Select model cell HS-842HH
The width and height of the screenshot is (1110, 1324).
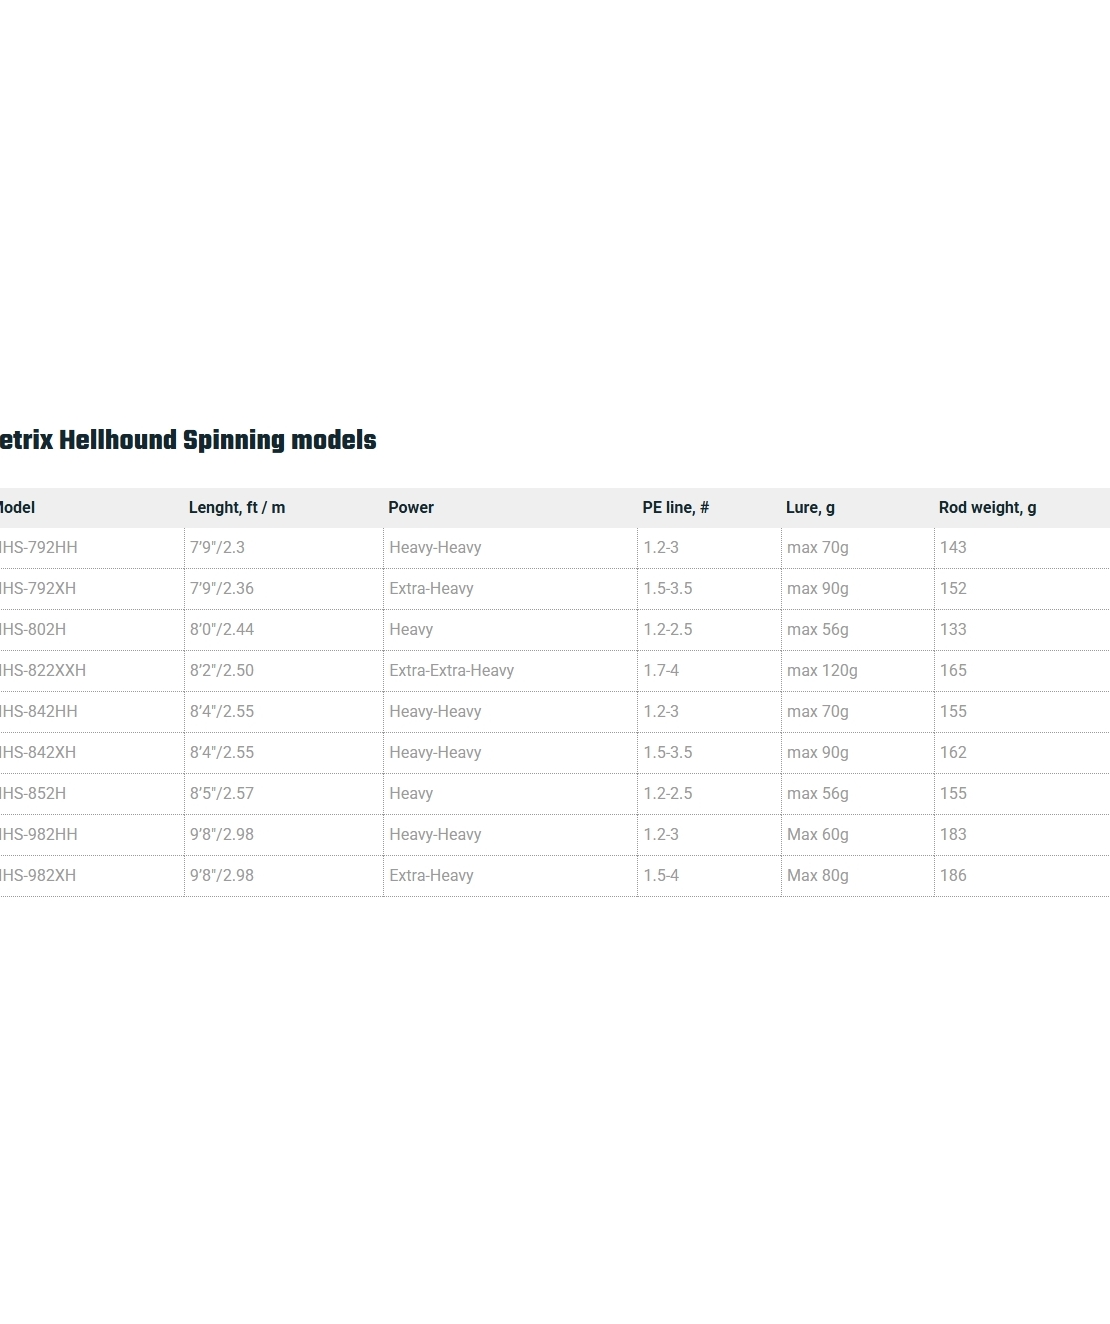click(x=38, y=712)
